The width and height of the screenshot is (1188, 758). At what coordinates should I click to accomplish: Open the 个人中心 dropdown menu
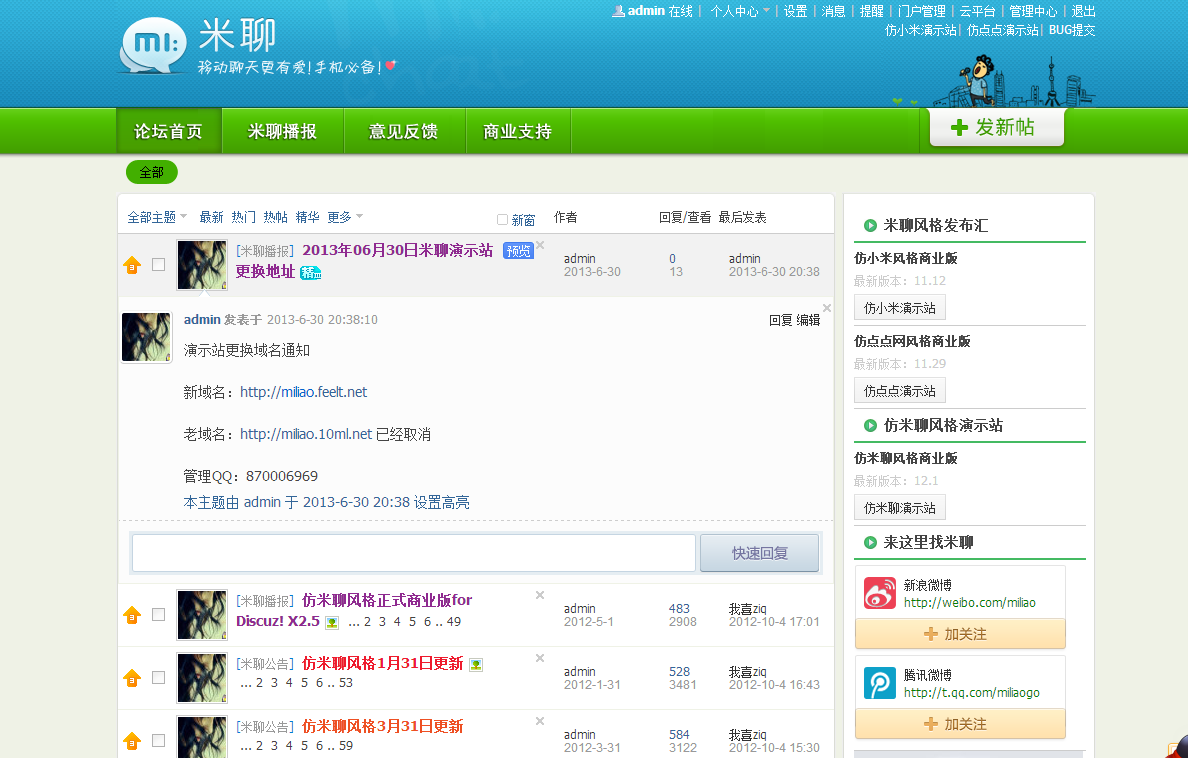(739, 11)
